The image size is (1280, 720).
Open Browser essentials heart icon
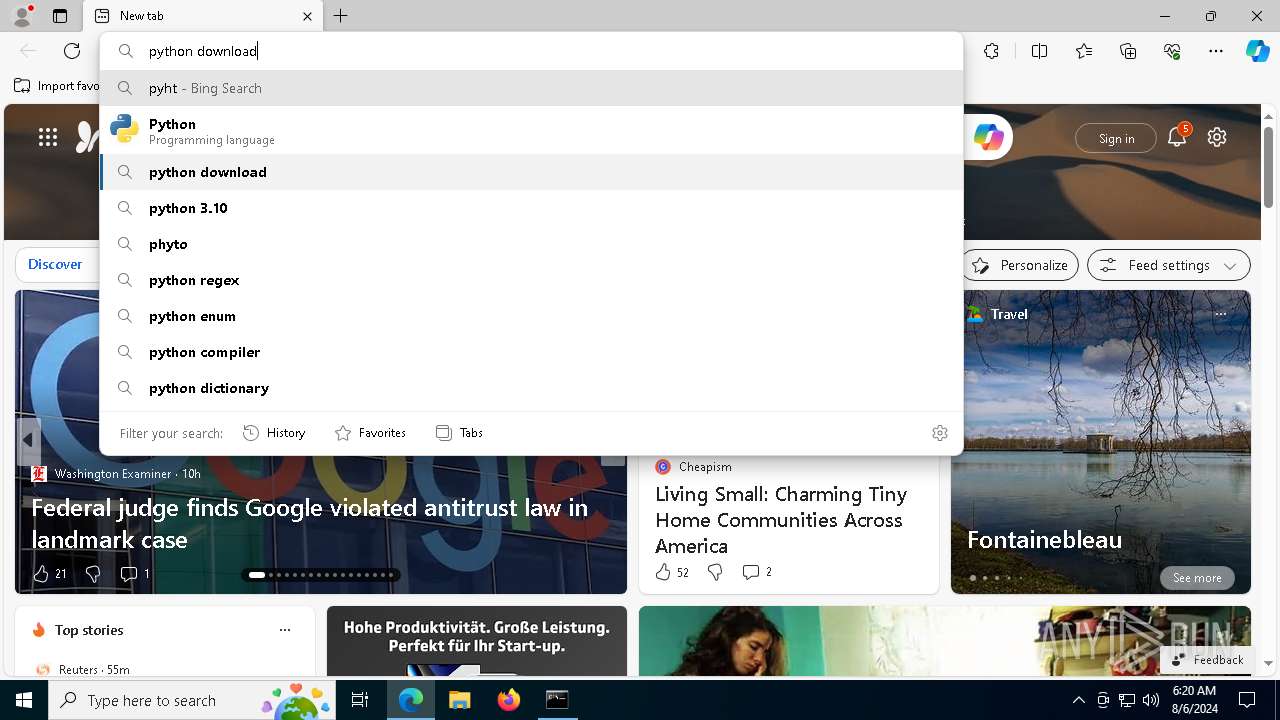coord(1172,51)
